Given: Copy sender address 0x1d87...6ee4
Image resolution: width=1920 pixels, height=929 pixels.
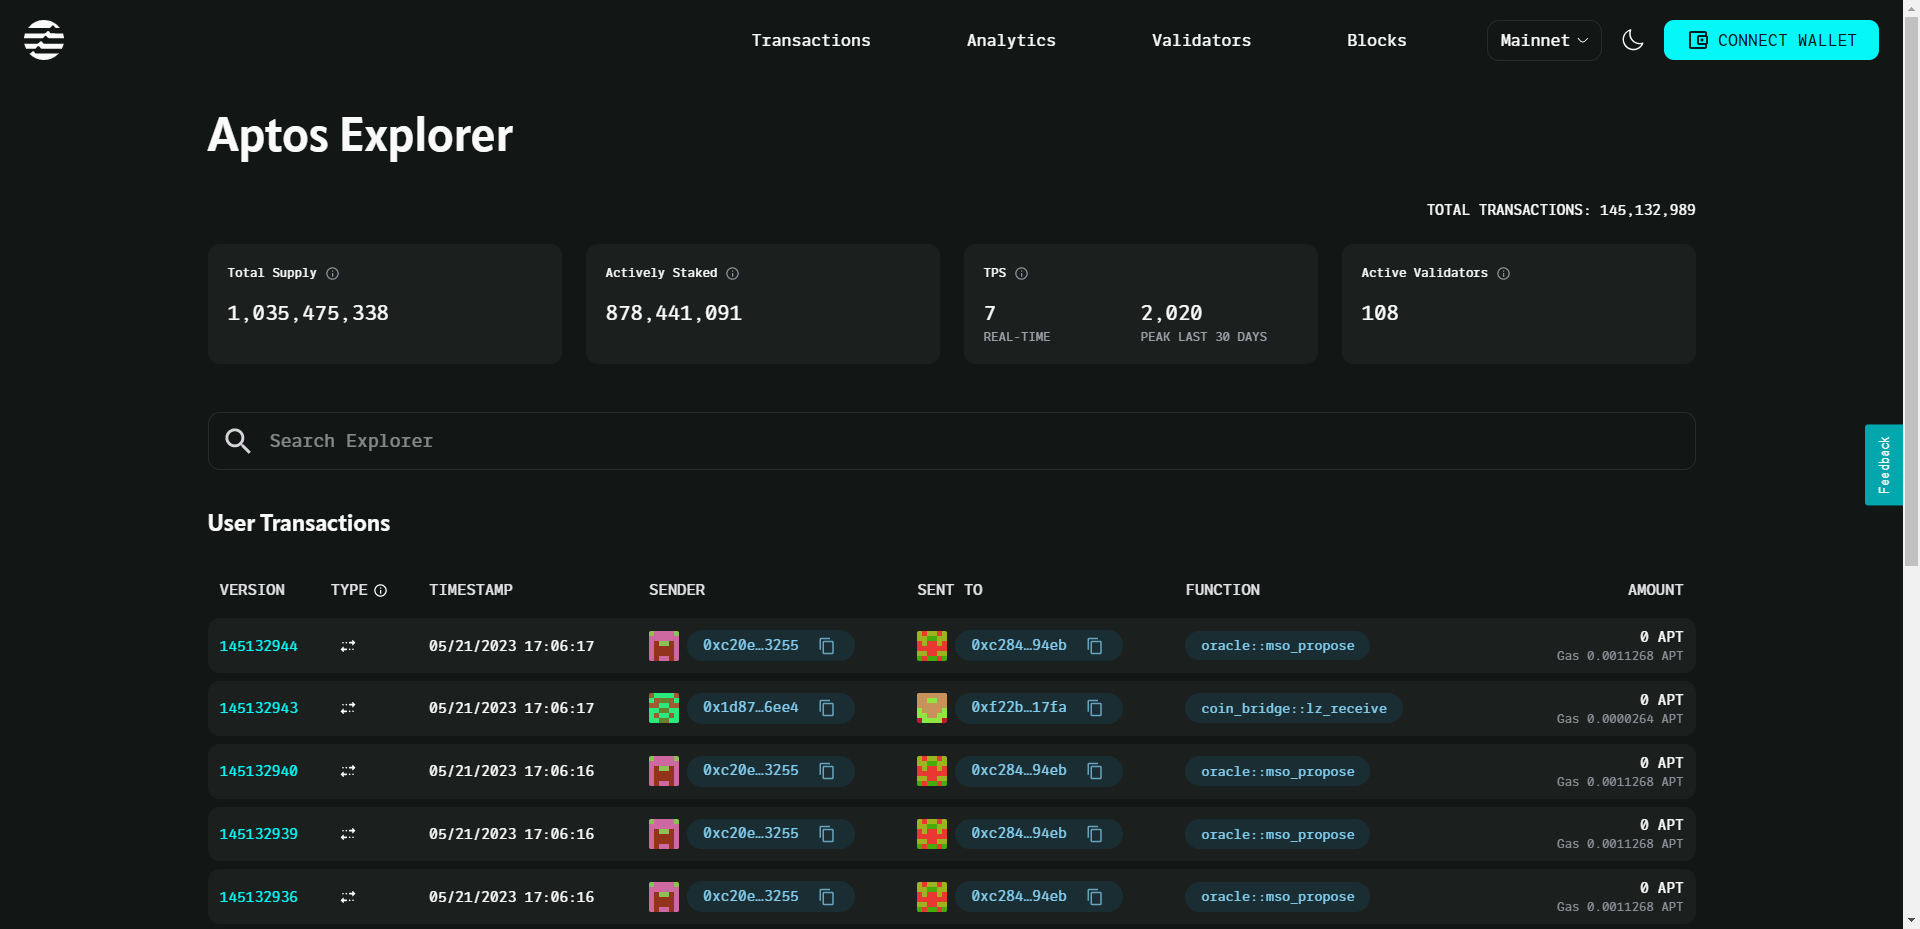Looking at the screenshot, I should coord(827,708).
